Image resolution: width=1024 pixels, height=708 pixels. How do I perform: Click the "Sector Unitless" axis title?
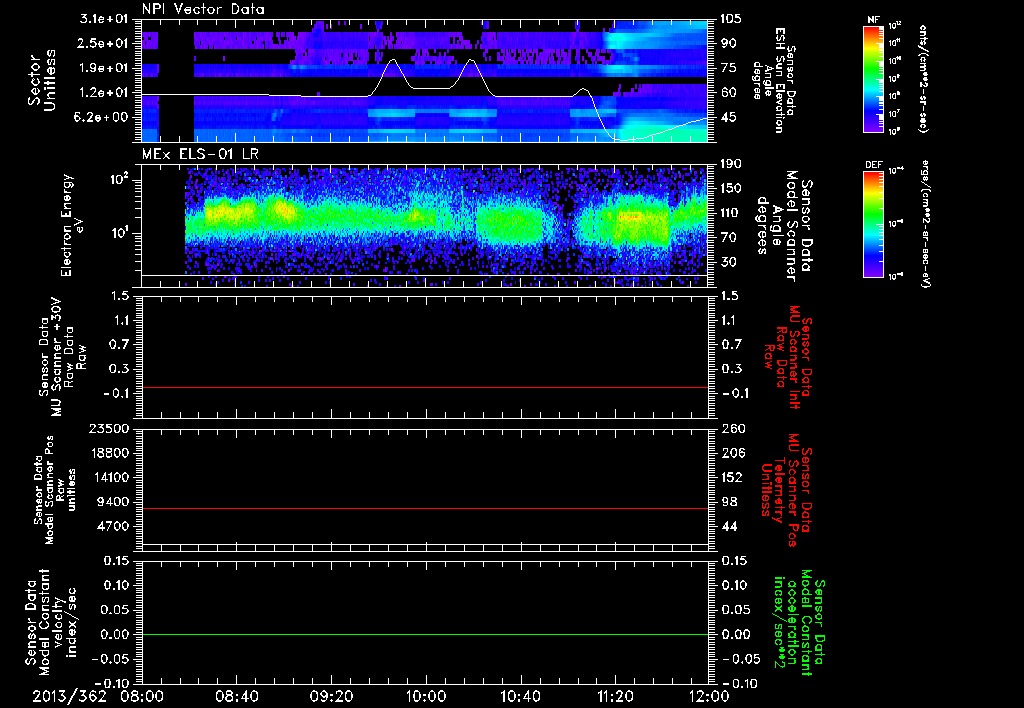coord(42,80)
